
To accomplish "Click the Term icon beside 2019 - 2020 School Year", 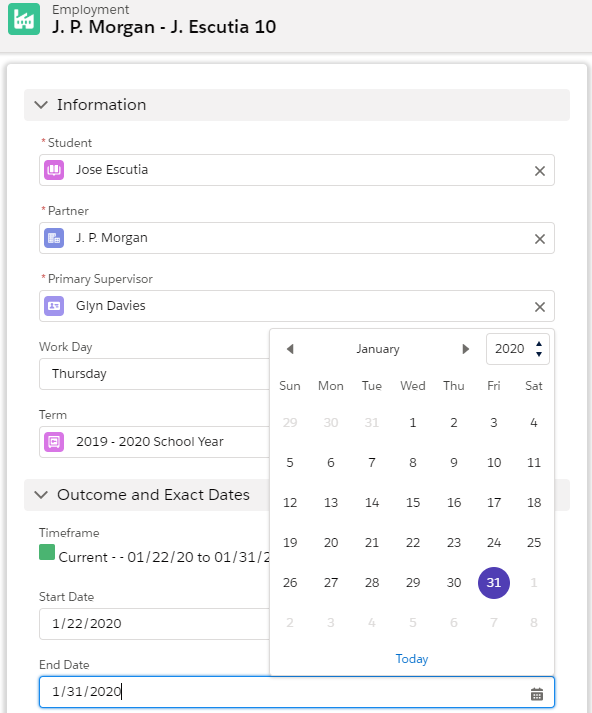I will pos(54,442).
